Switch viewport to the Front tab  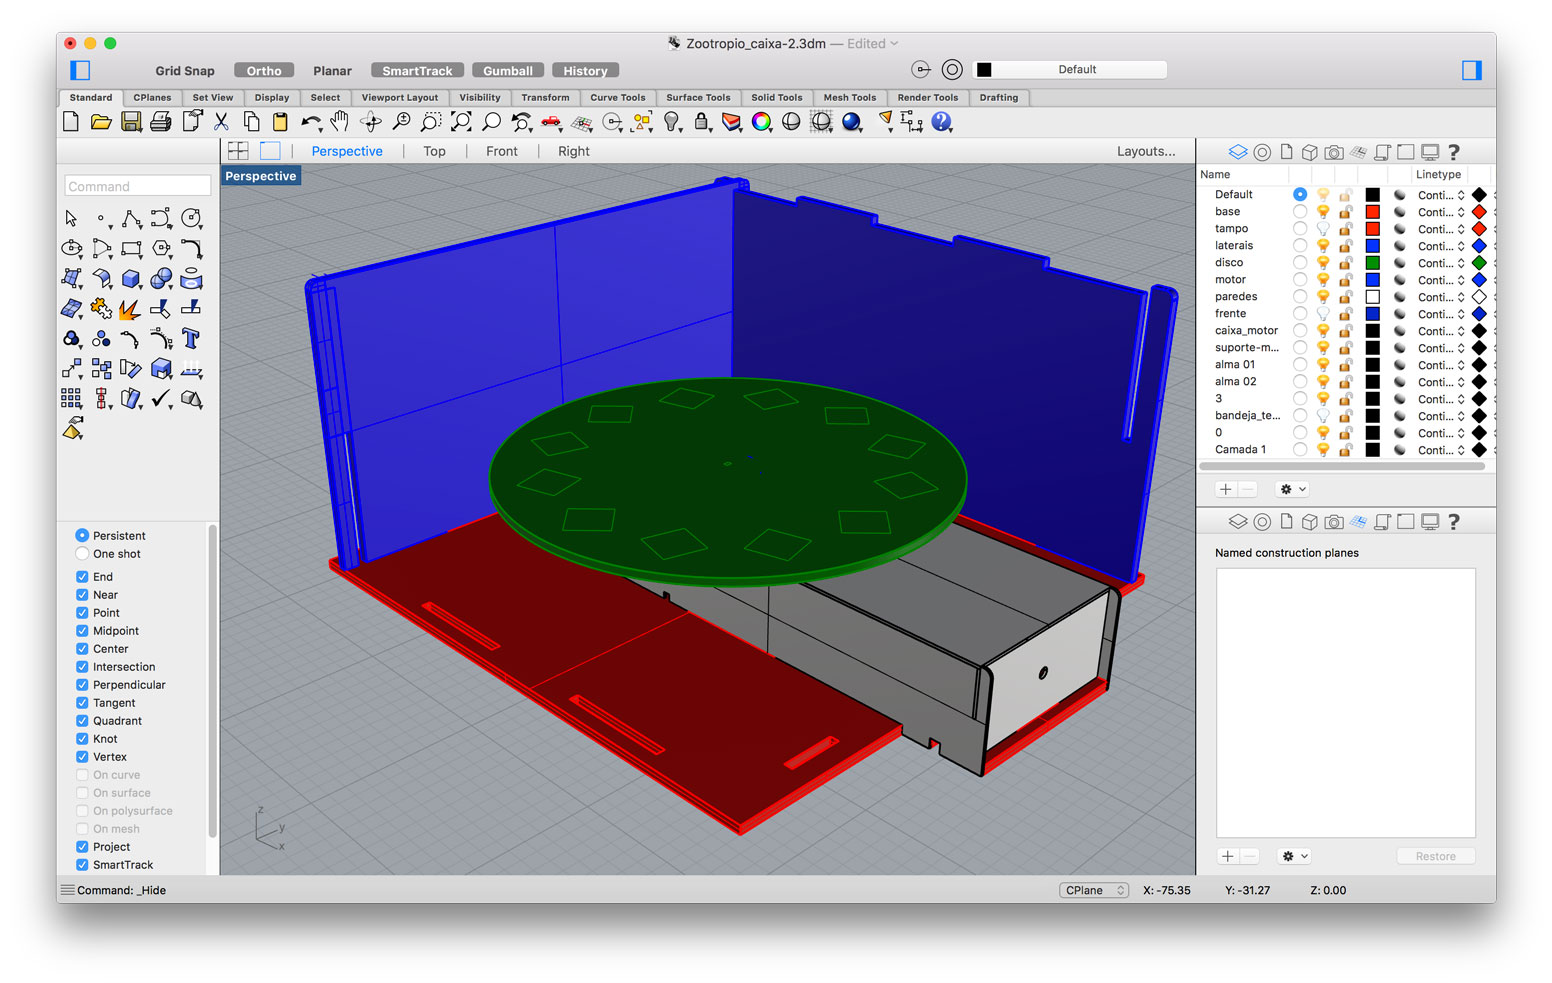pos(502,151)
